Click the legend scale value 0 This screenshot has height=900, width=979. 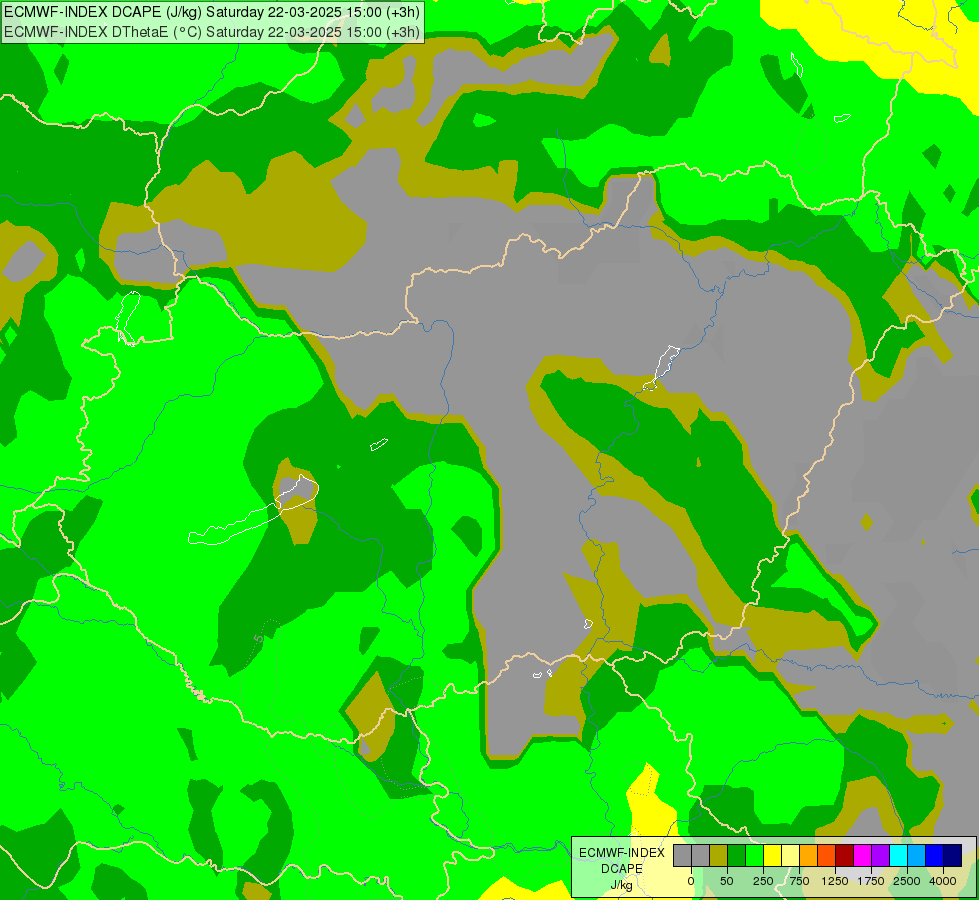(691, 881)
